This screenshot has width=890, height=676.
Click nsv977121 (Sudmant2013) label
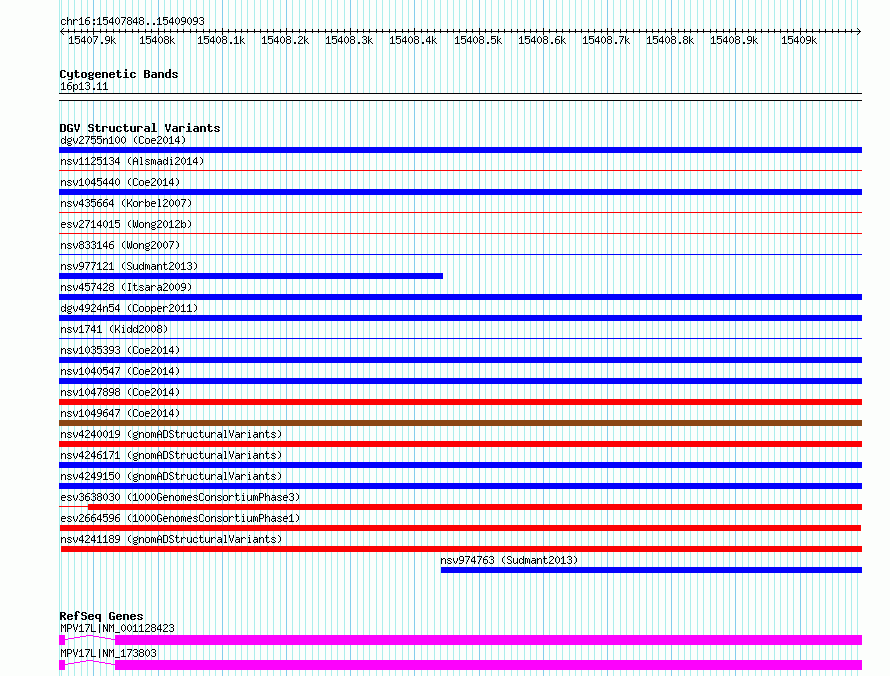tap(129, 266)
